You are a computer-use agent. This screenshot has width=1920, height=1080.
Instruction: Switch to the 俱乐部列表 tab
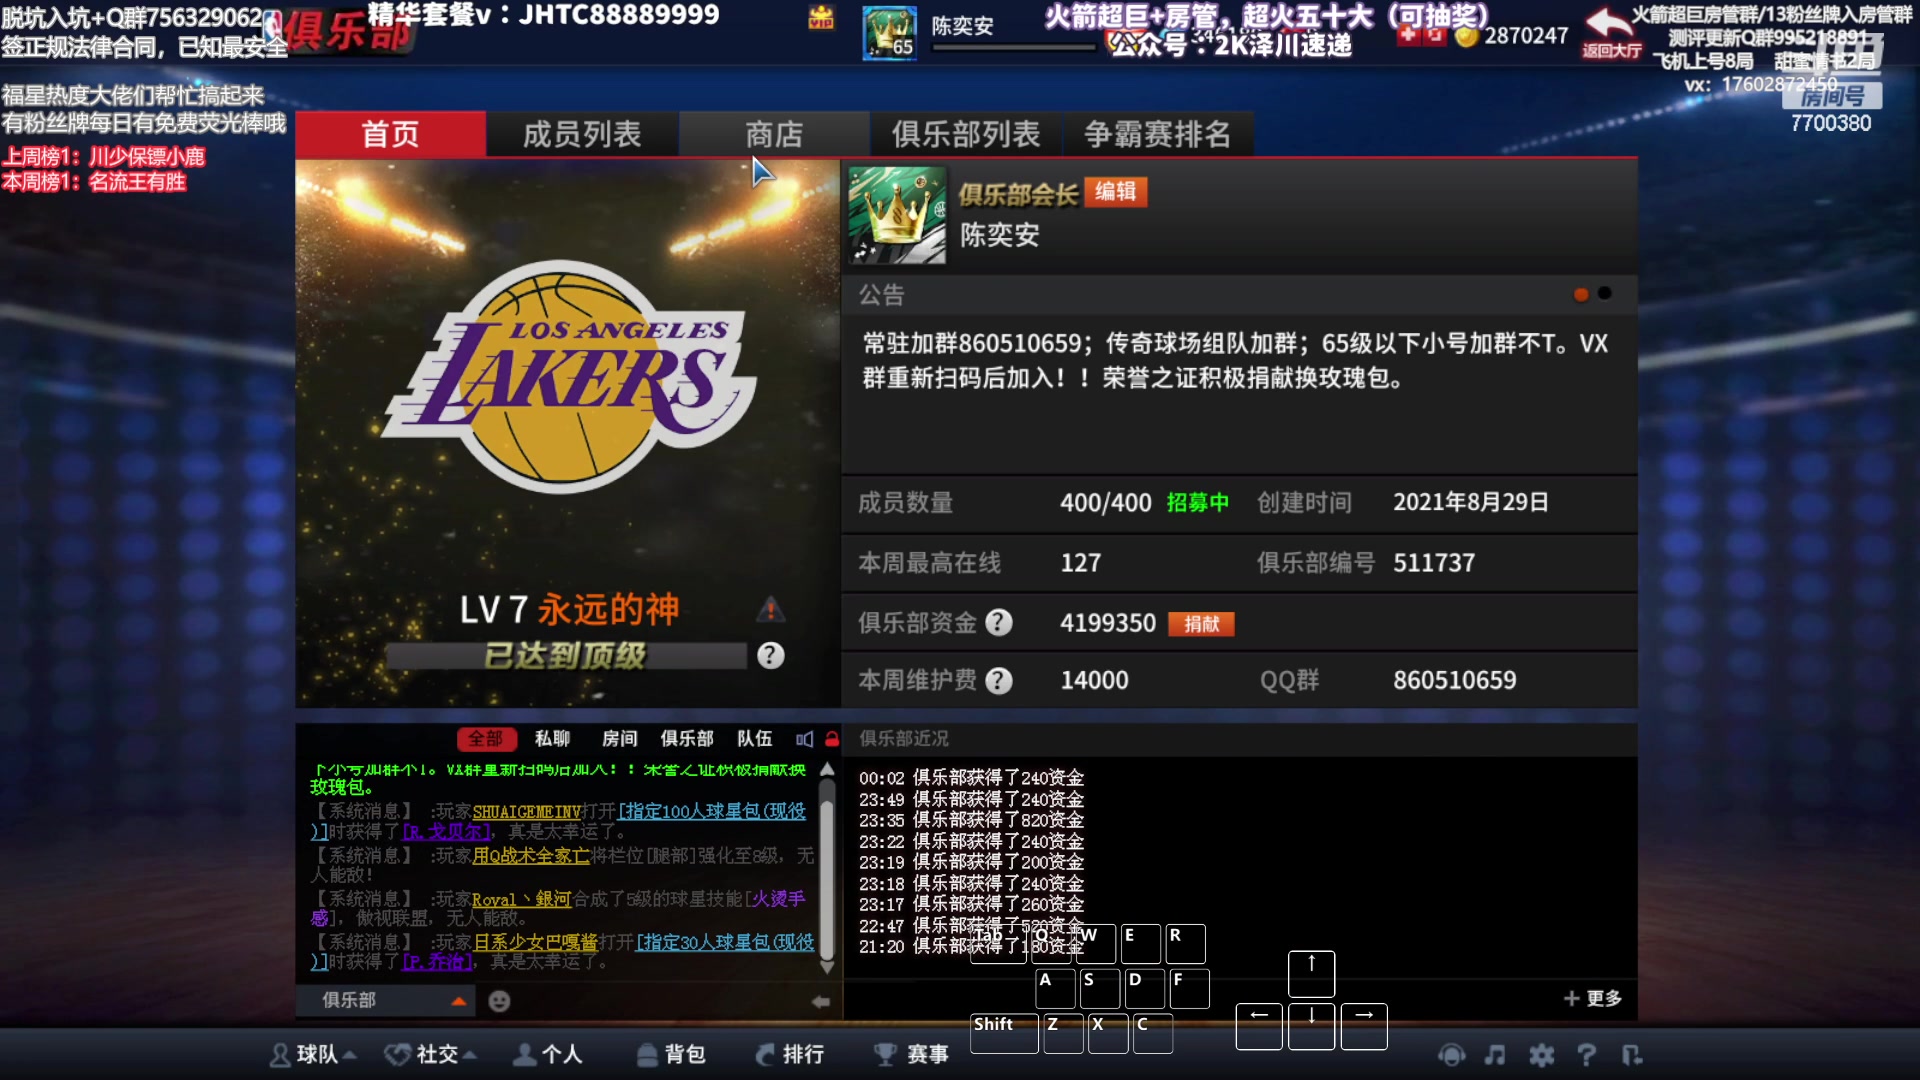pyautogui.click(x=966, y=134)
